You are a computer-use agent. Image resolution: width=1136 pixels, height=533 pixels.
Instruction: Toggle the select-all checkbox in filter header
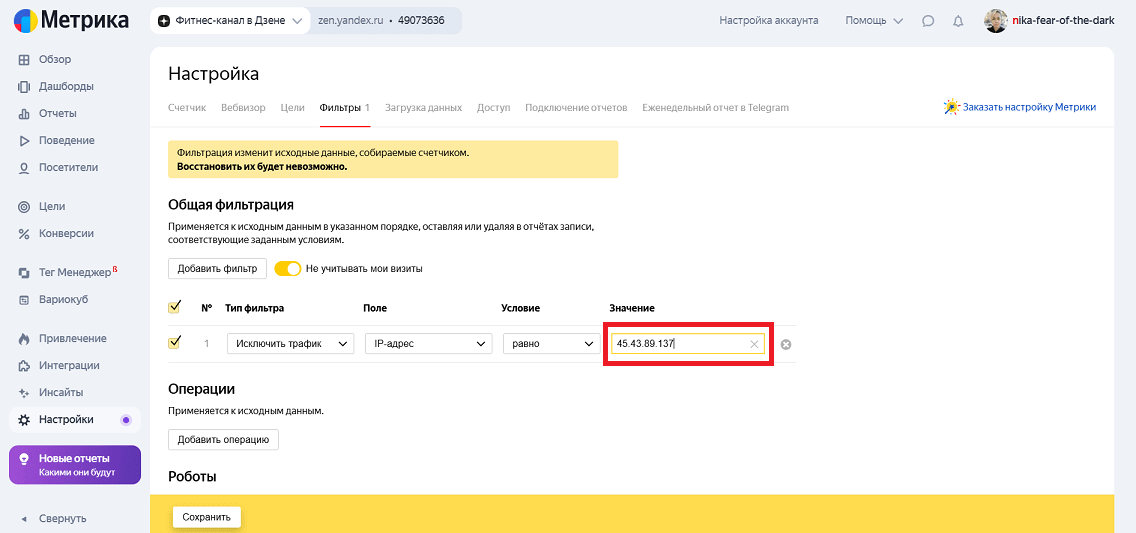pos(175,307)
